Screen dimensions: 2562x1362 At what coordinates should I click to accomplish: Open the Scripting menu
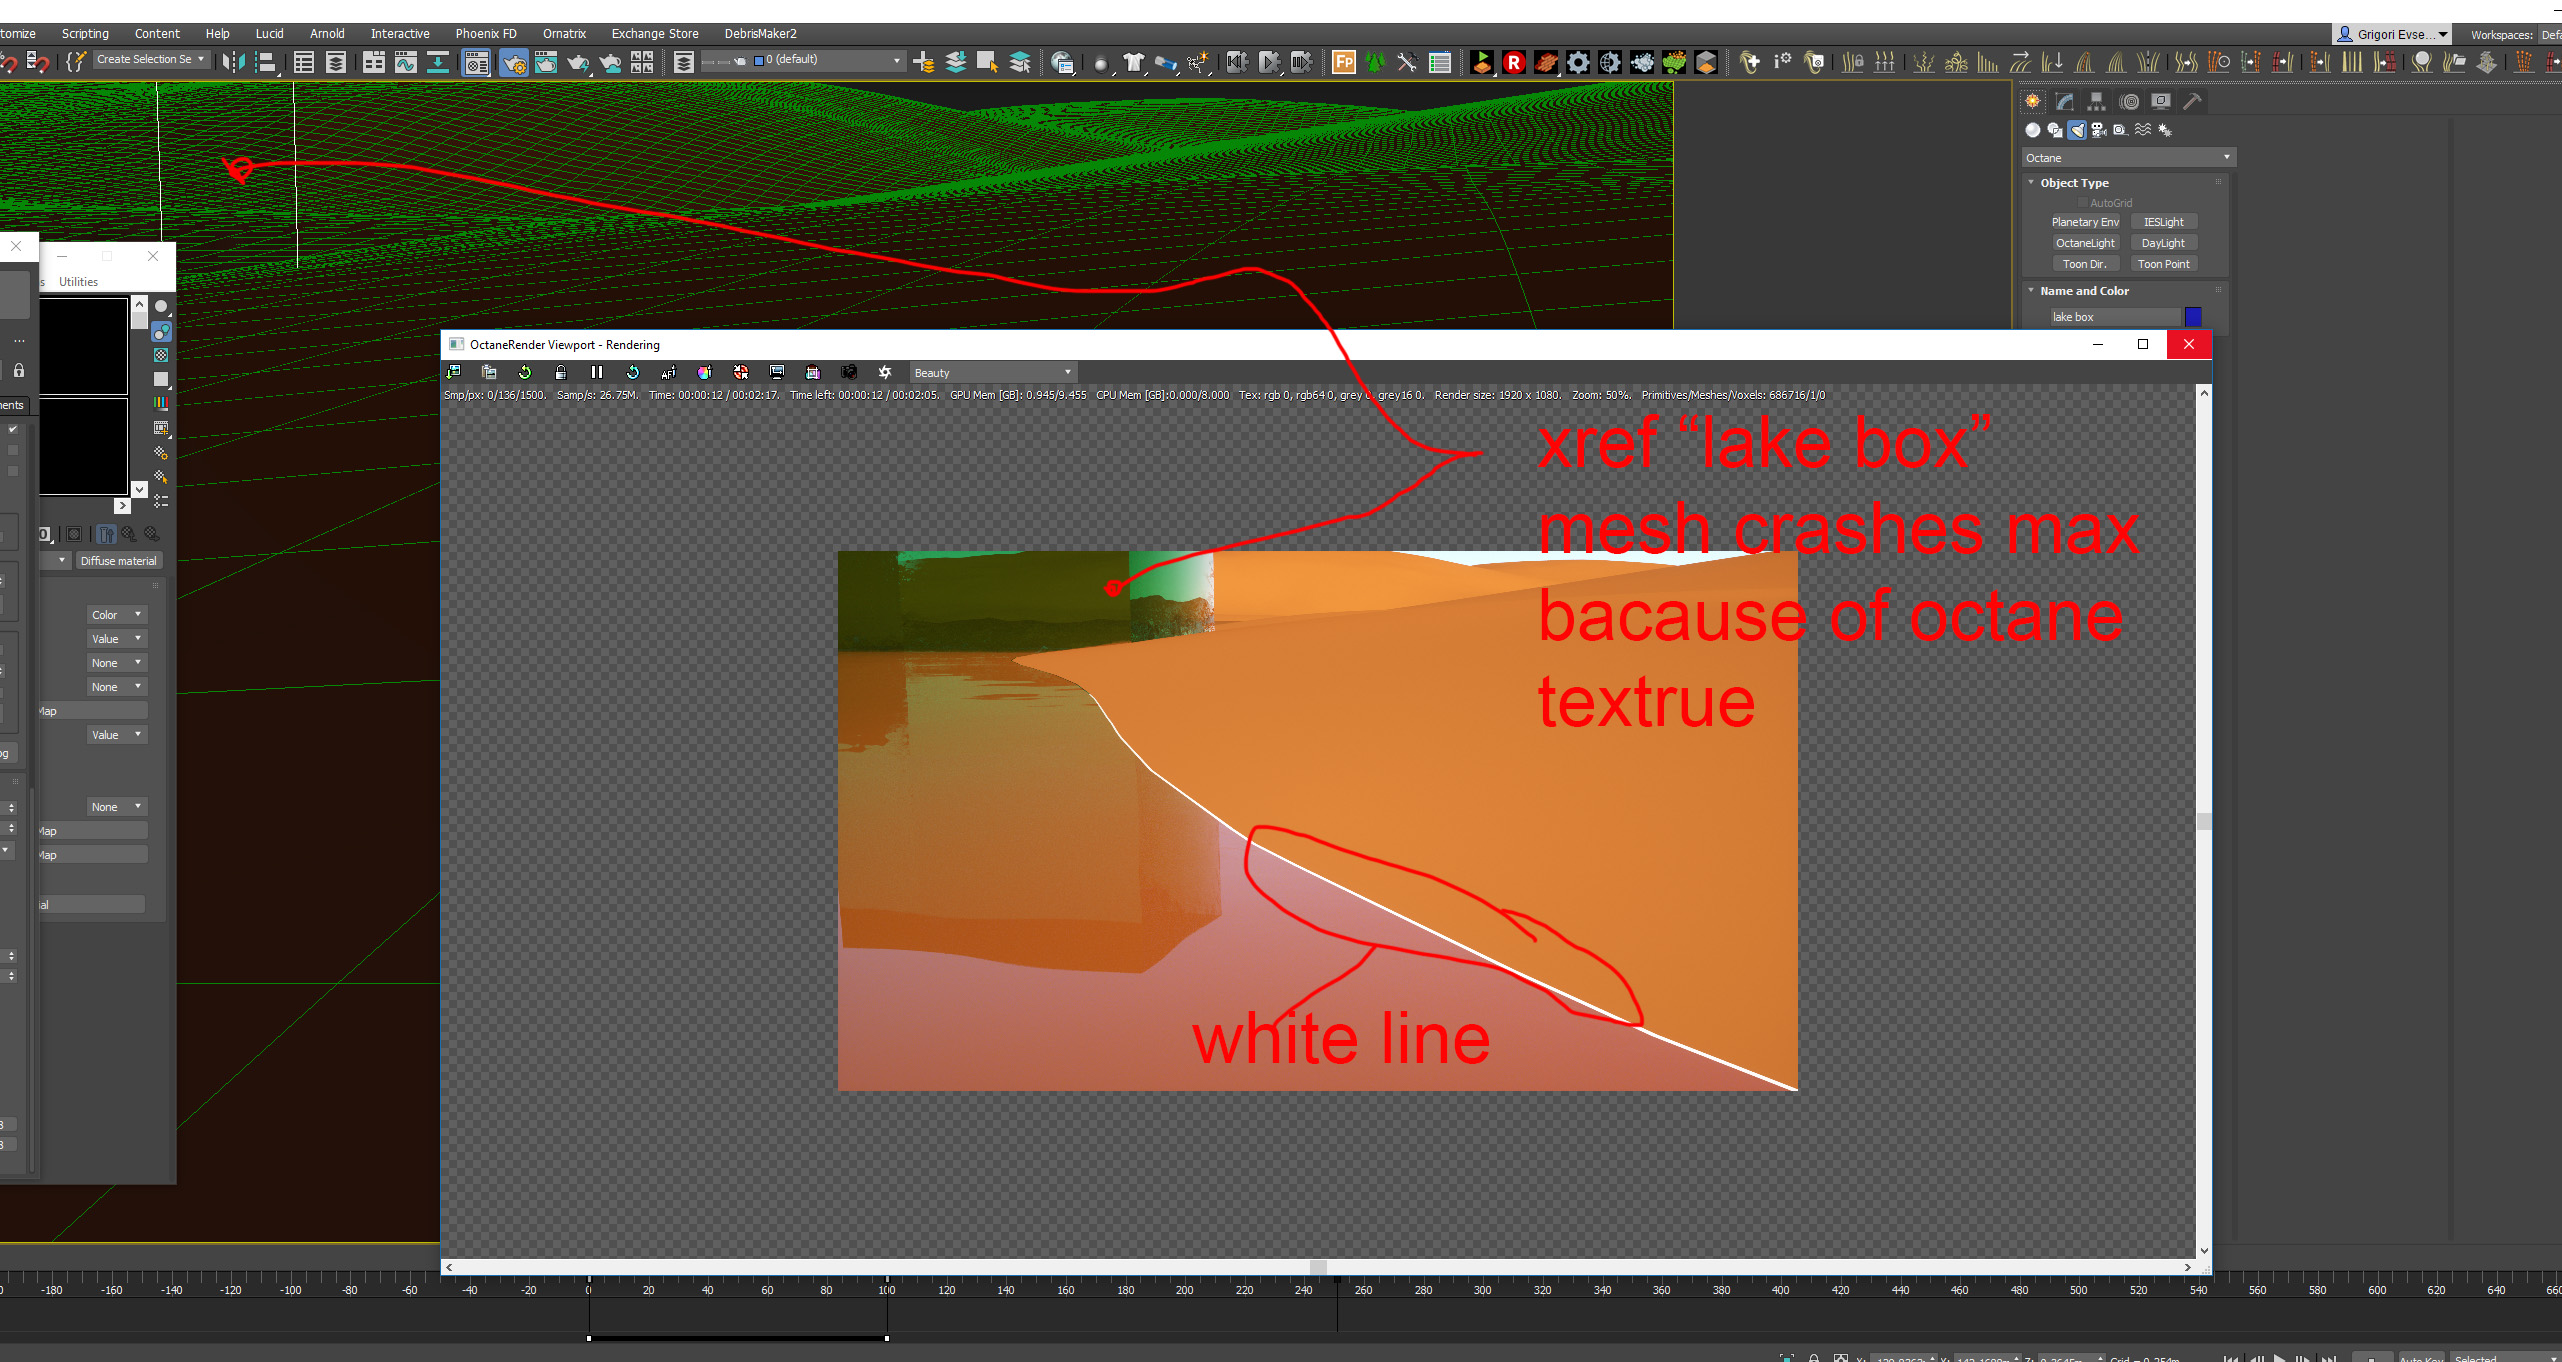point(85,33)
